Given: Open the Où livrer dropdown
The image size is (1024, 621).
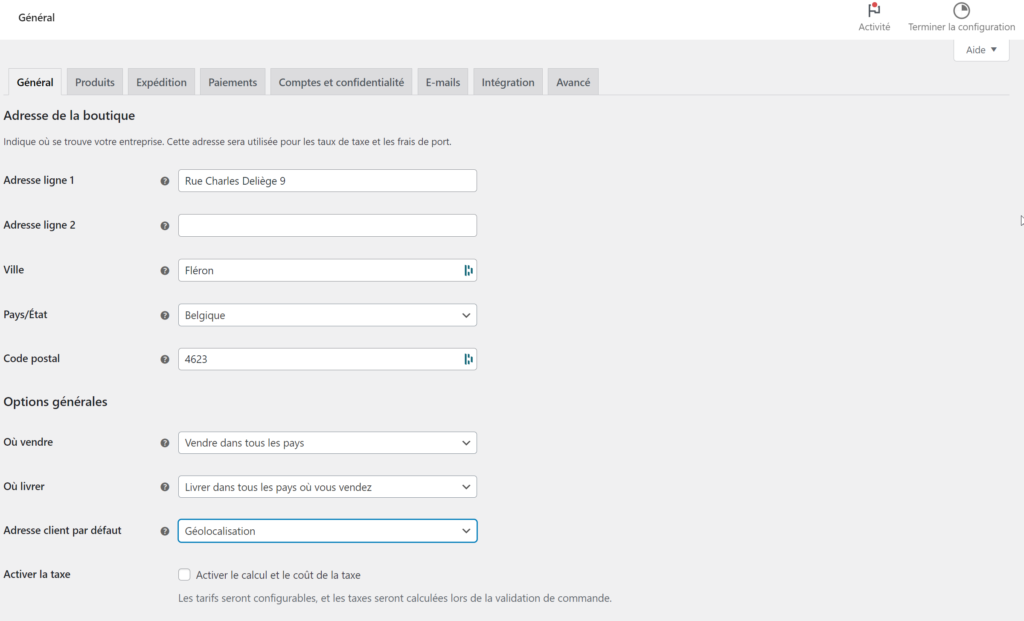Looking at the screenshot, I should pos(327,487).
